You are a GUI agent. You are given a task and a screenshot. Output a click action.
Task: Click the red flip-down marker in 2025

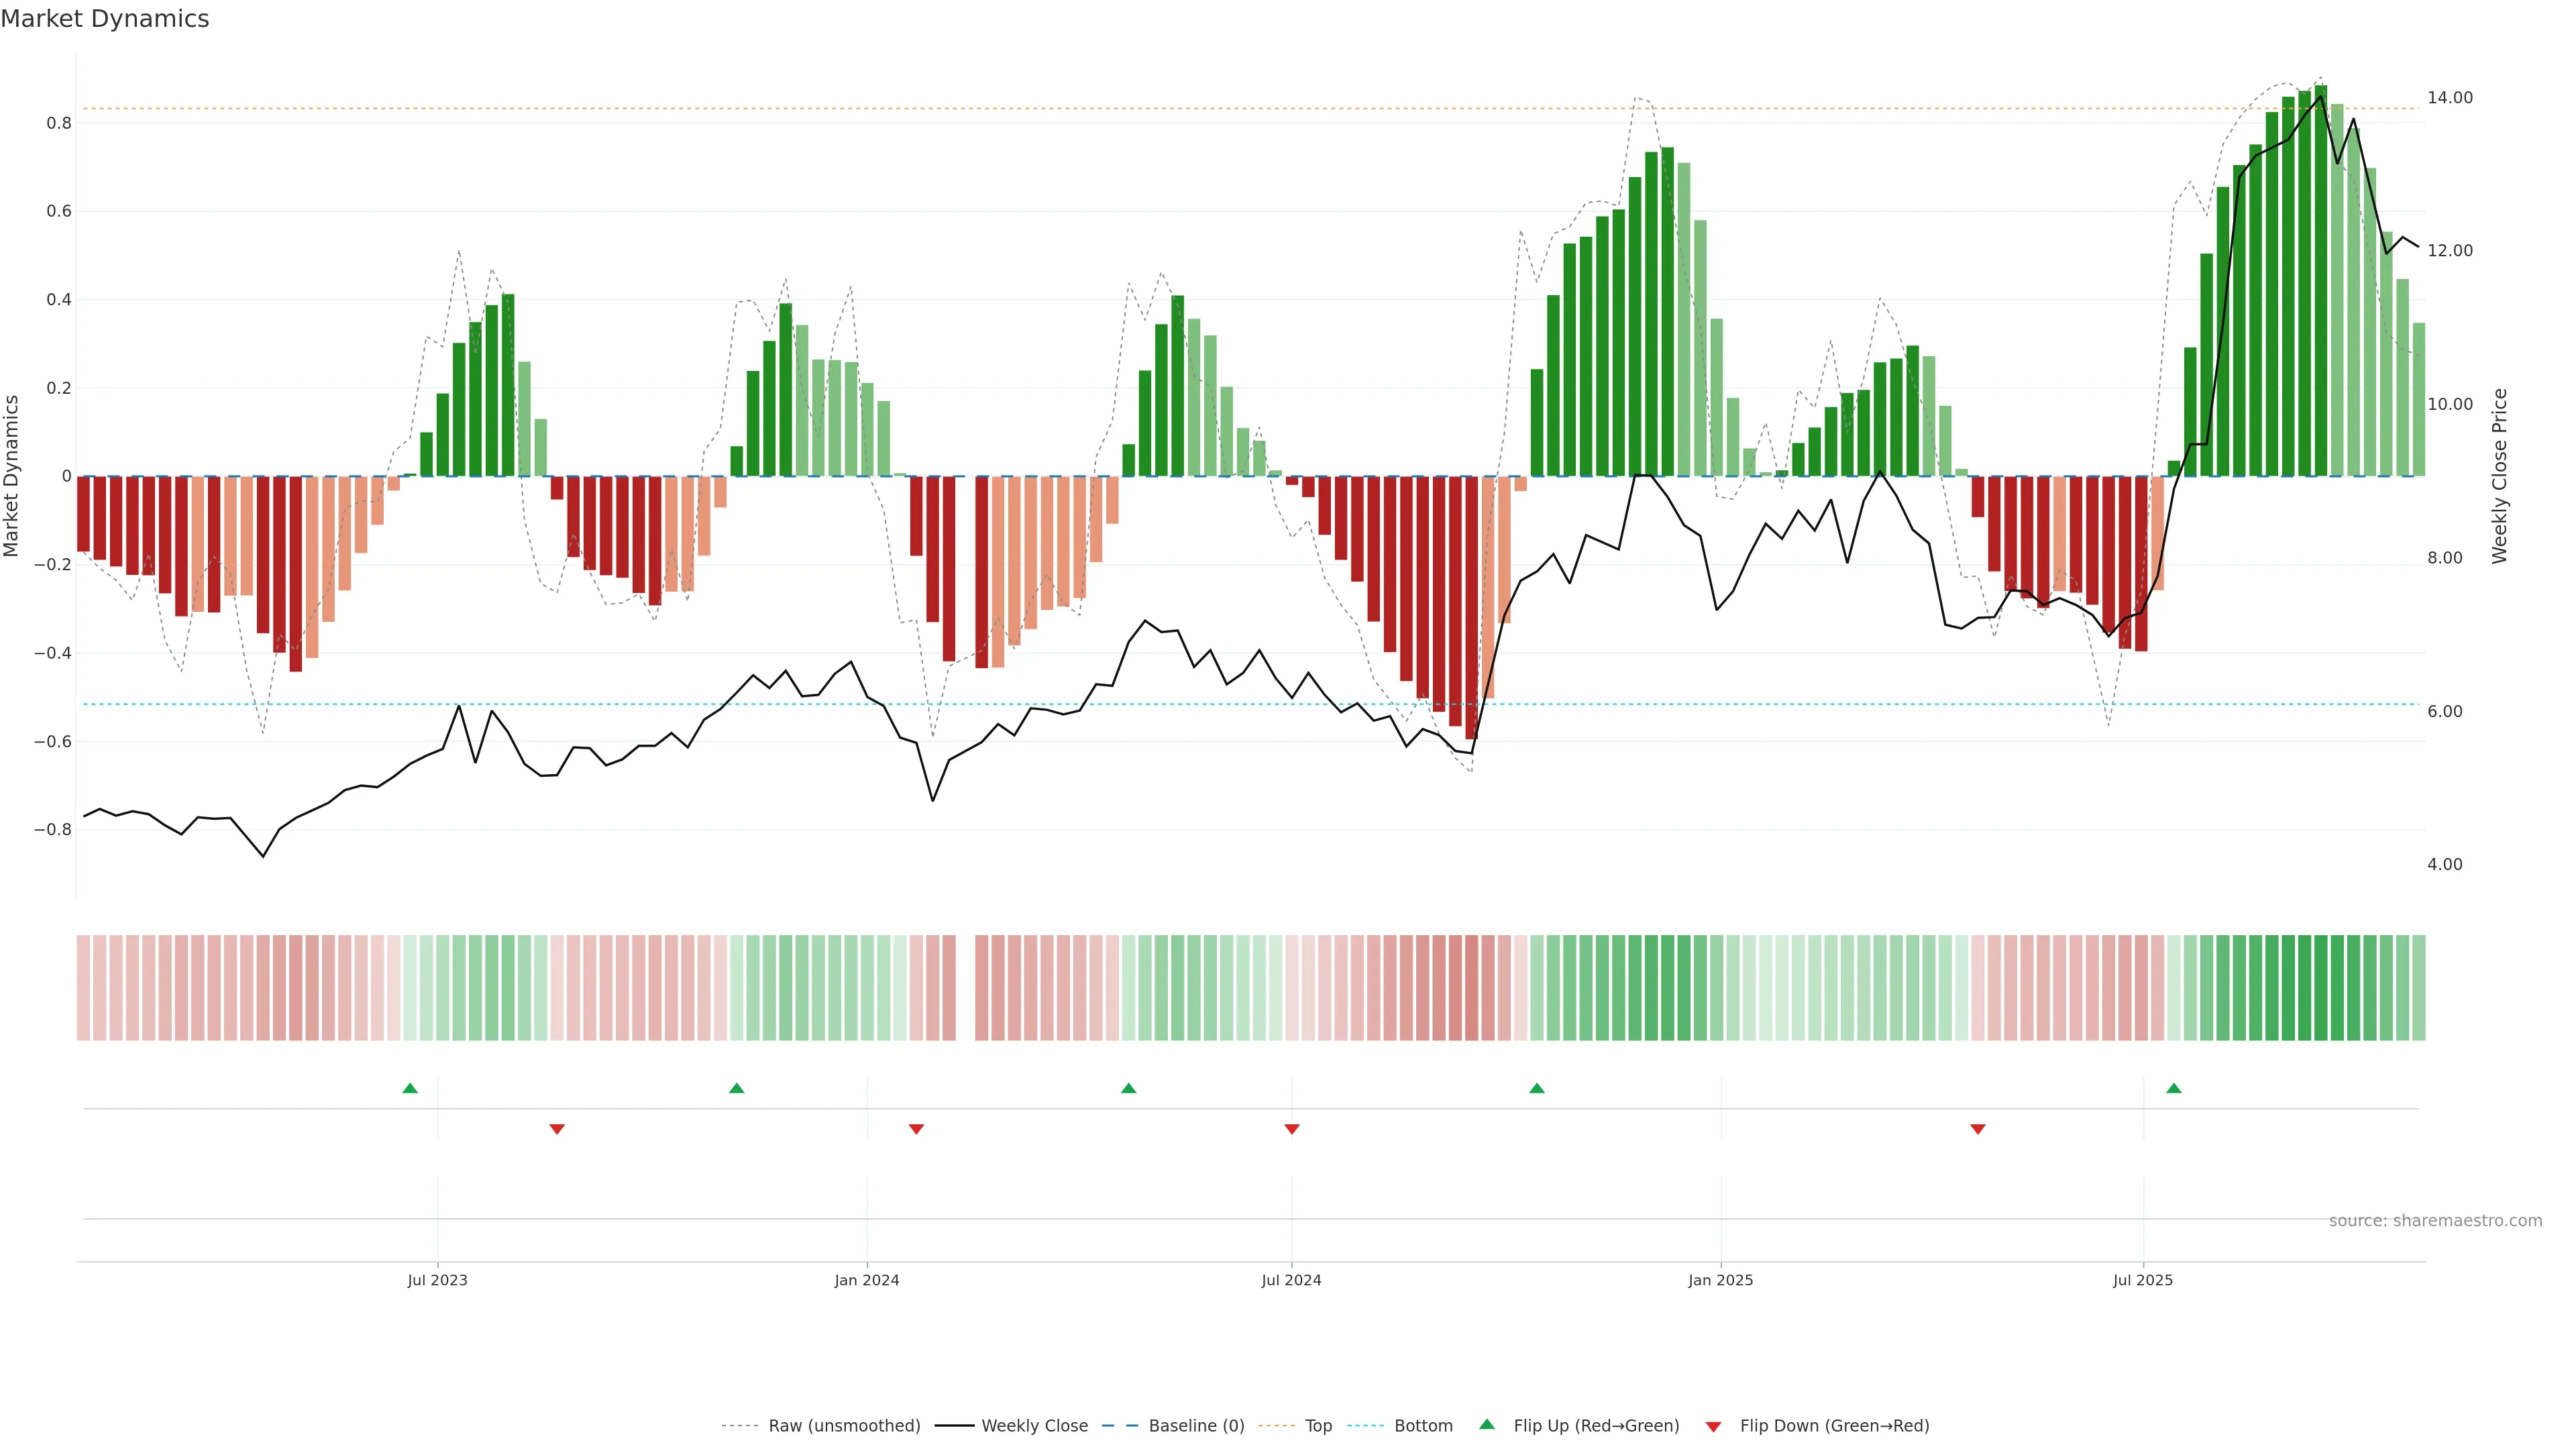[1977, 1129]
